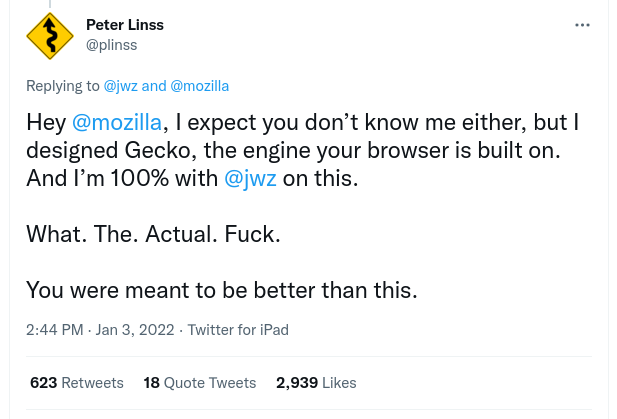
Task: View the 2,939 Likes list
Action: [x=316, y=383]
